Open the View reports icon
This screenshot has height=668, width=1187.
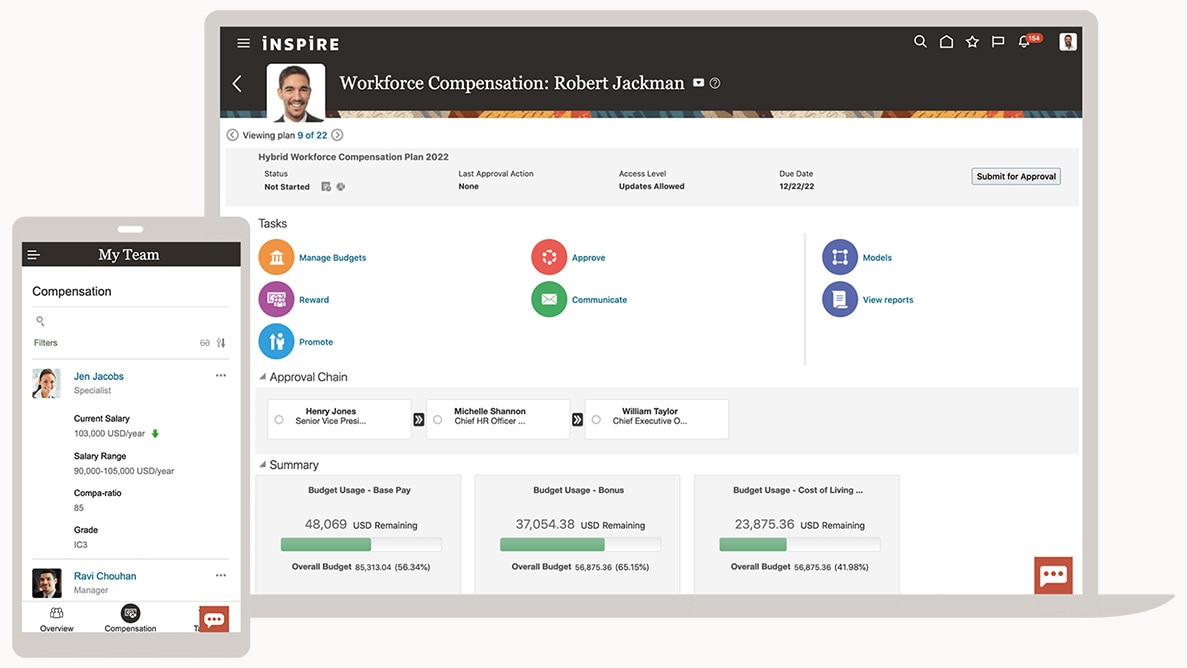point(840,300)
